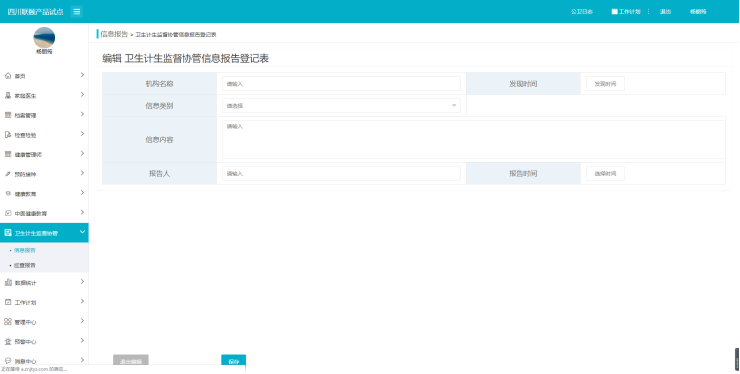Expand the 预防接种 row chevron
The image size is (740, 374).
tap(82, 173)
